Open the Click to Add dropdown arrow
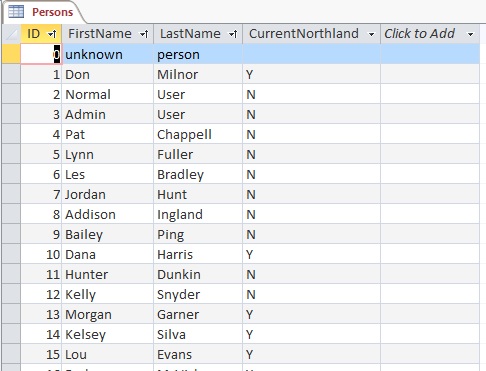Screen dimensions: 486x371 (x=470, y=34)
